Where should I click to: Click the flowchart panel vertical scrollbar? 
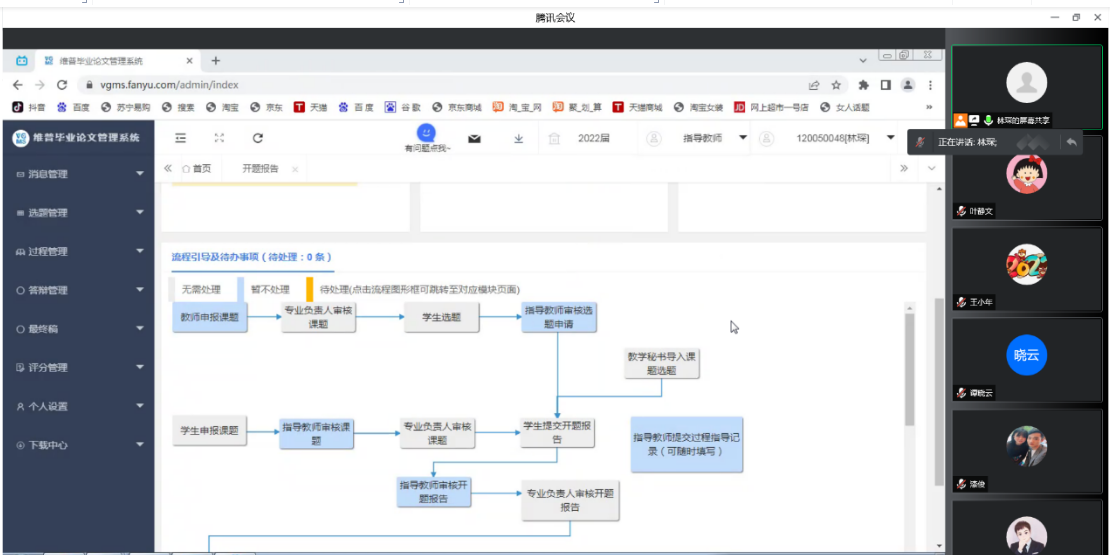coord(909,370)
